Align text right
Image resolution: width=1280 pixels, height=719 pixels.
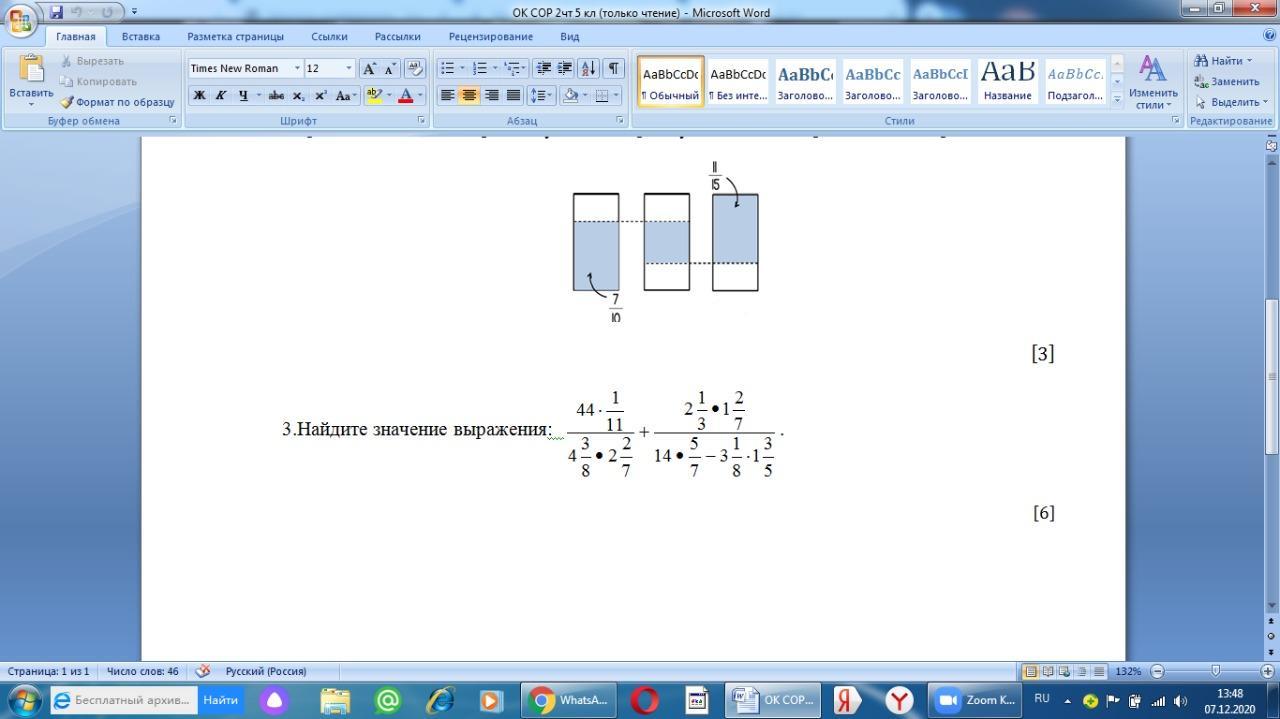coord(491,96)
